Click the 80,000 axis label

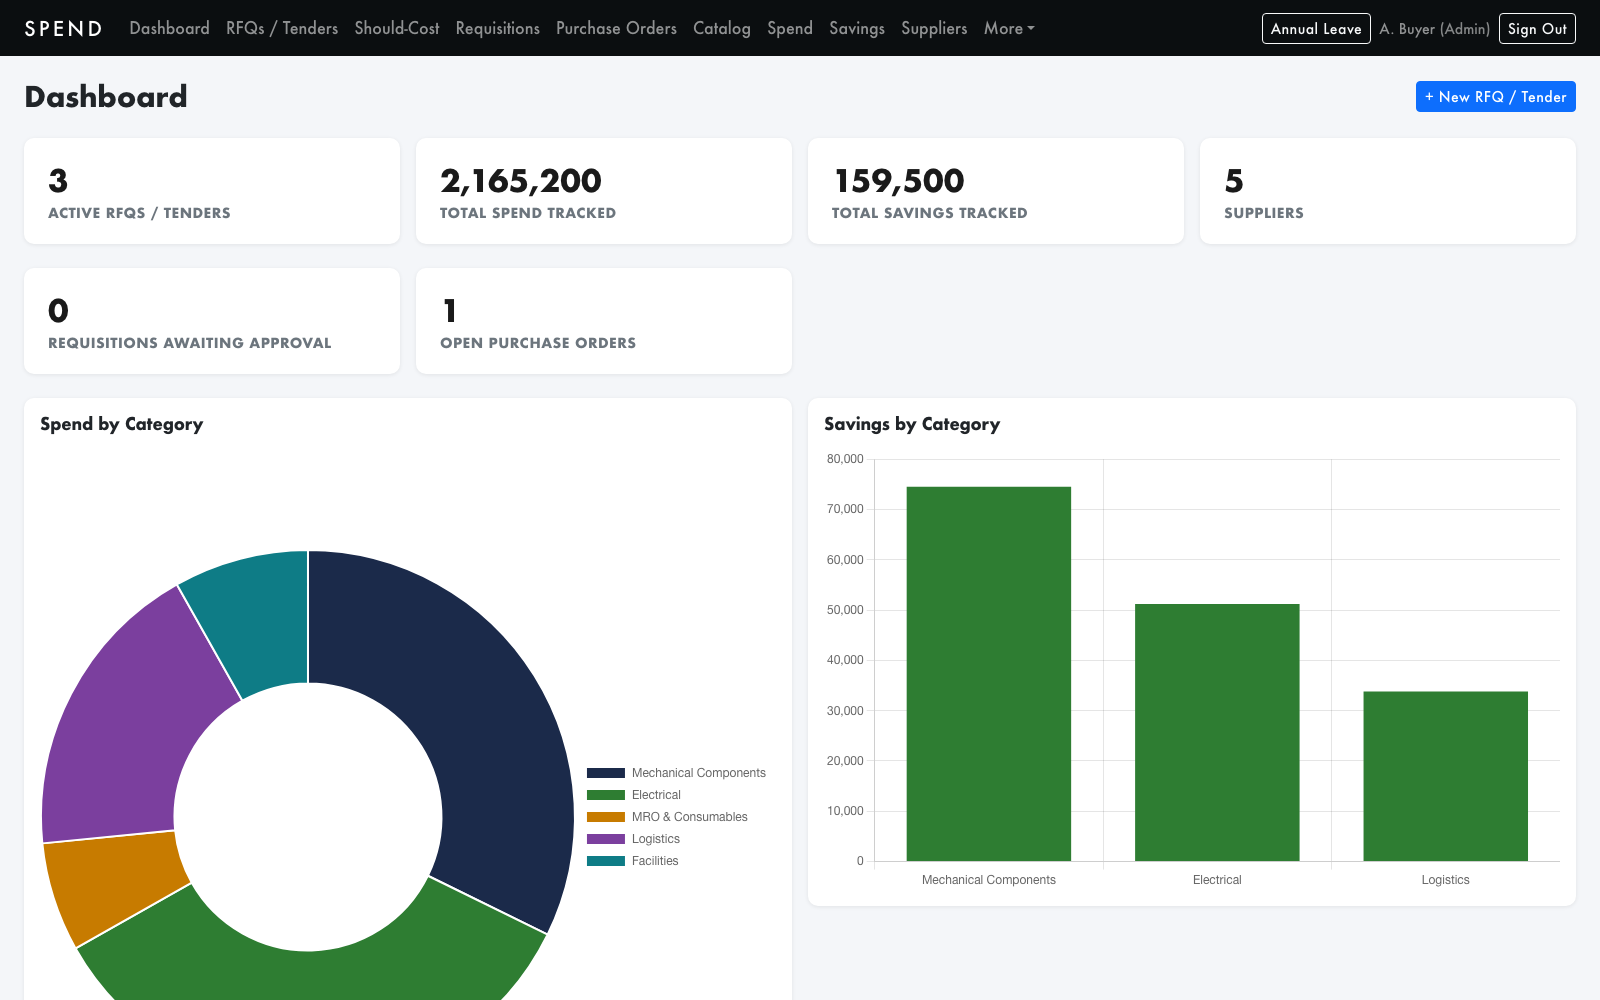tap(845, 459)
